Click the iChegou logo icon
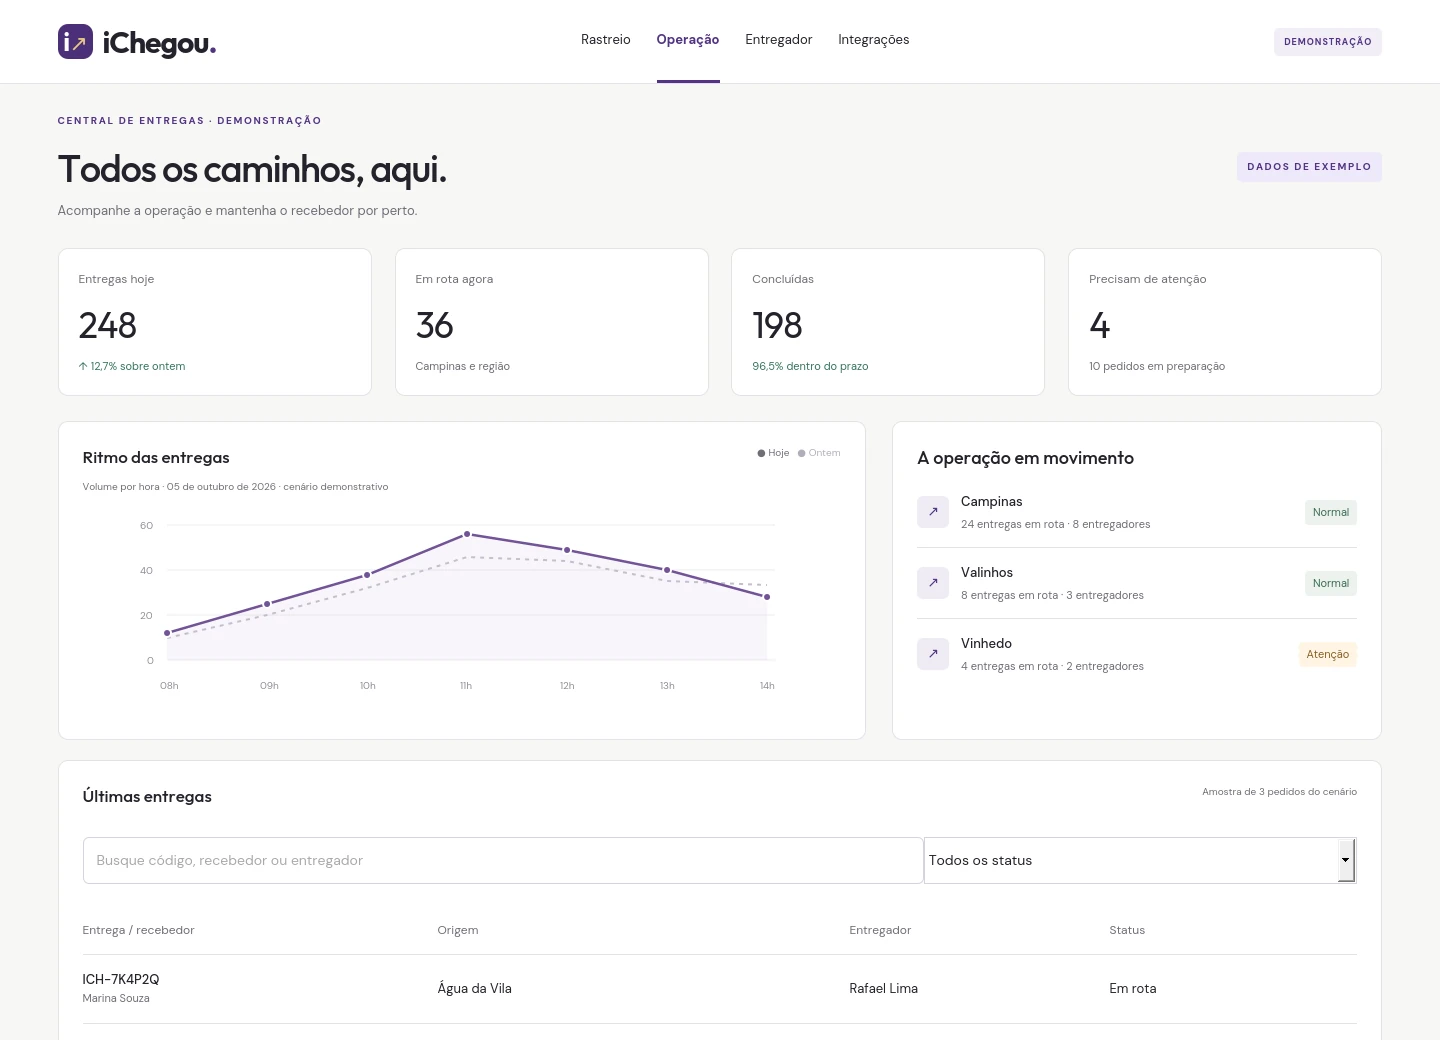 click(75, 42)
